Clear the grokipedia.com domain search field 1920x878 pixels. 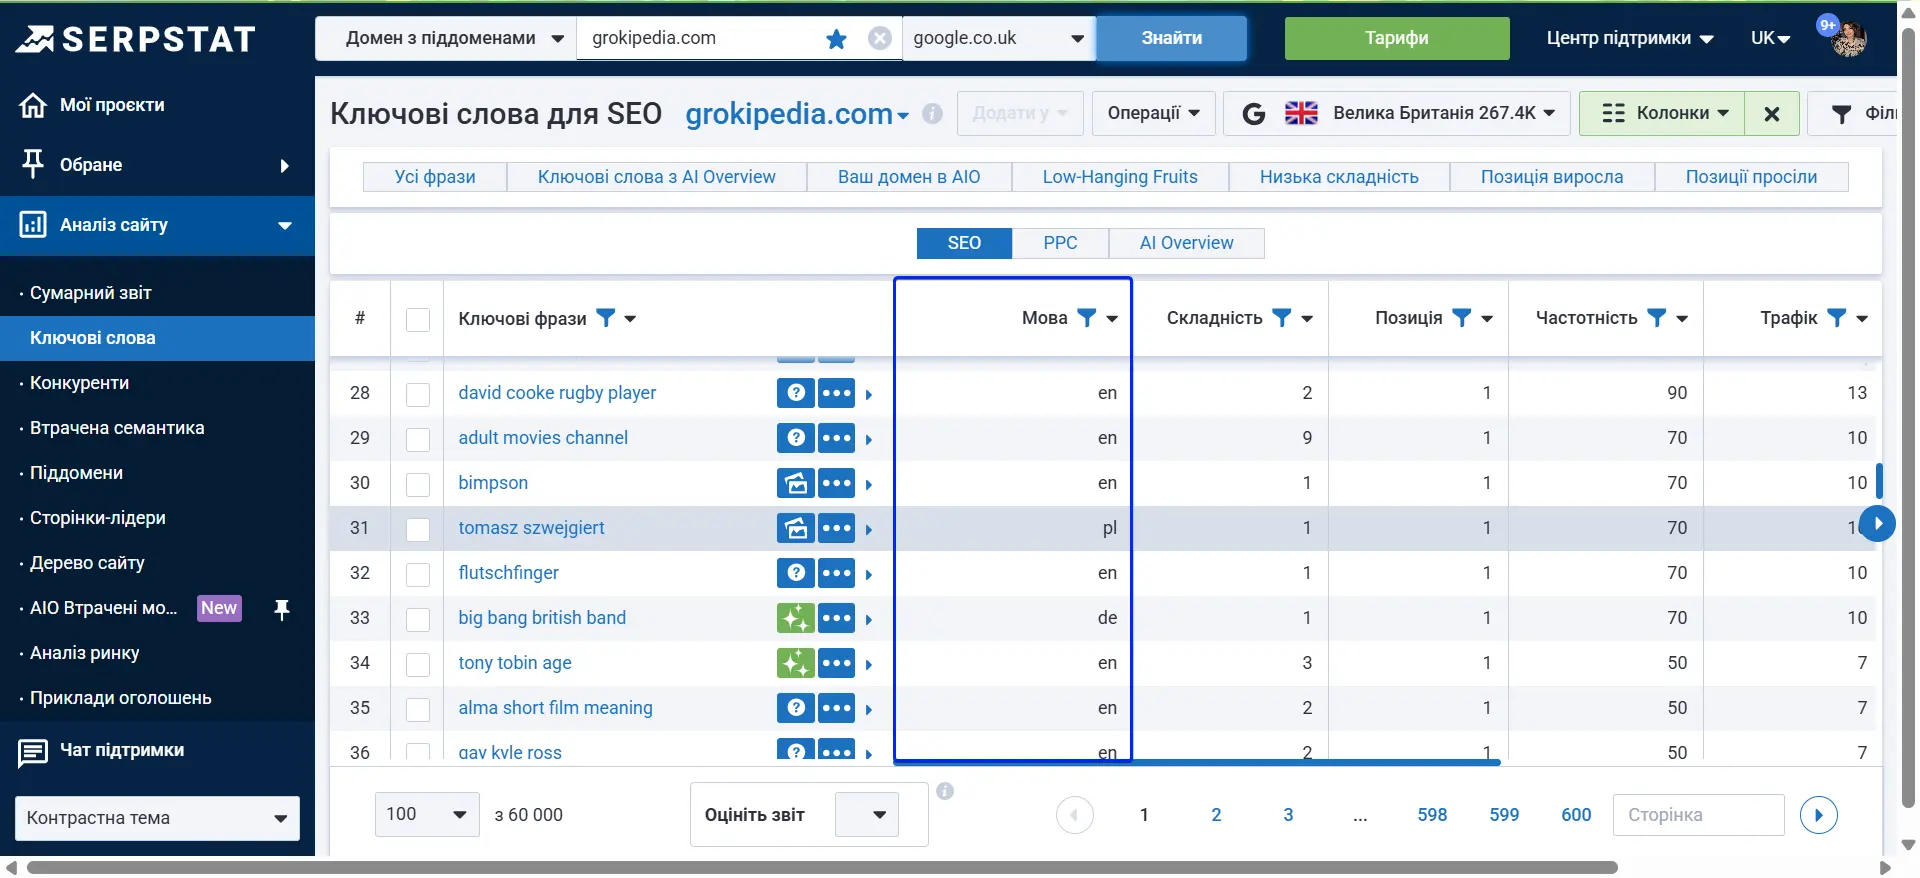click(879, 39)
